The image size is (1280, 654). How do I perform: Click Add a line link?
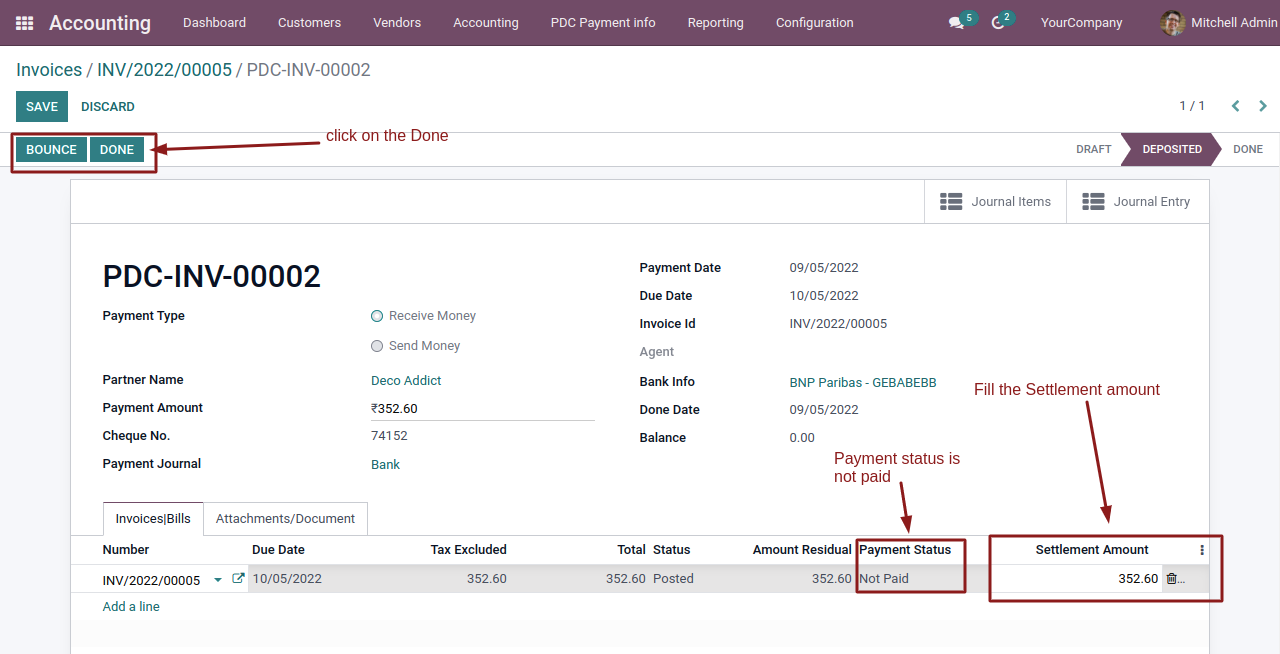pyautogui.click(x=131, y=607)
